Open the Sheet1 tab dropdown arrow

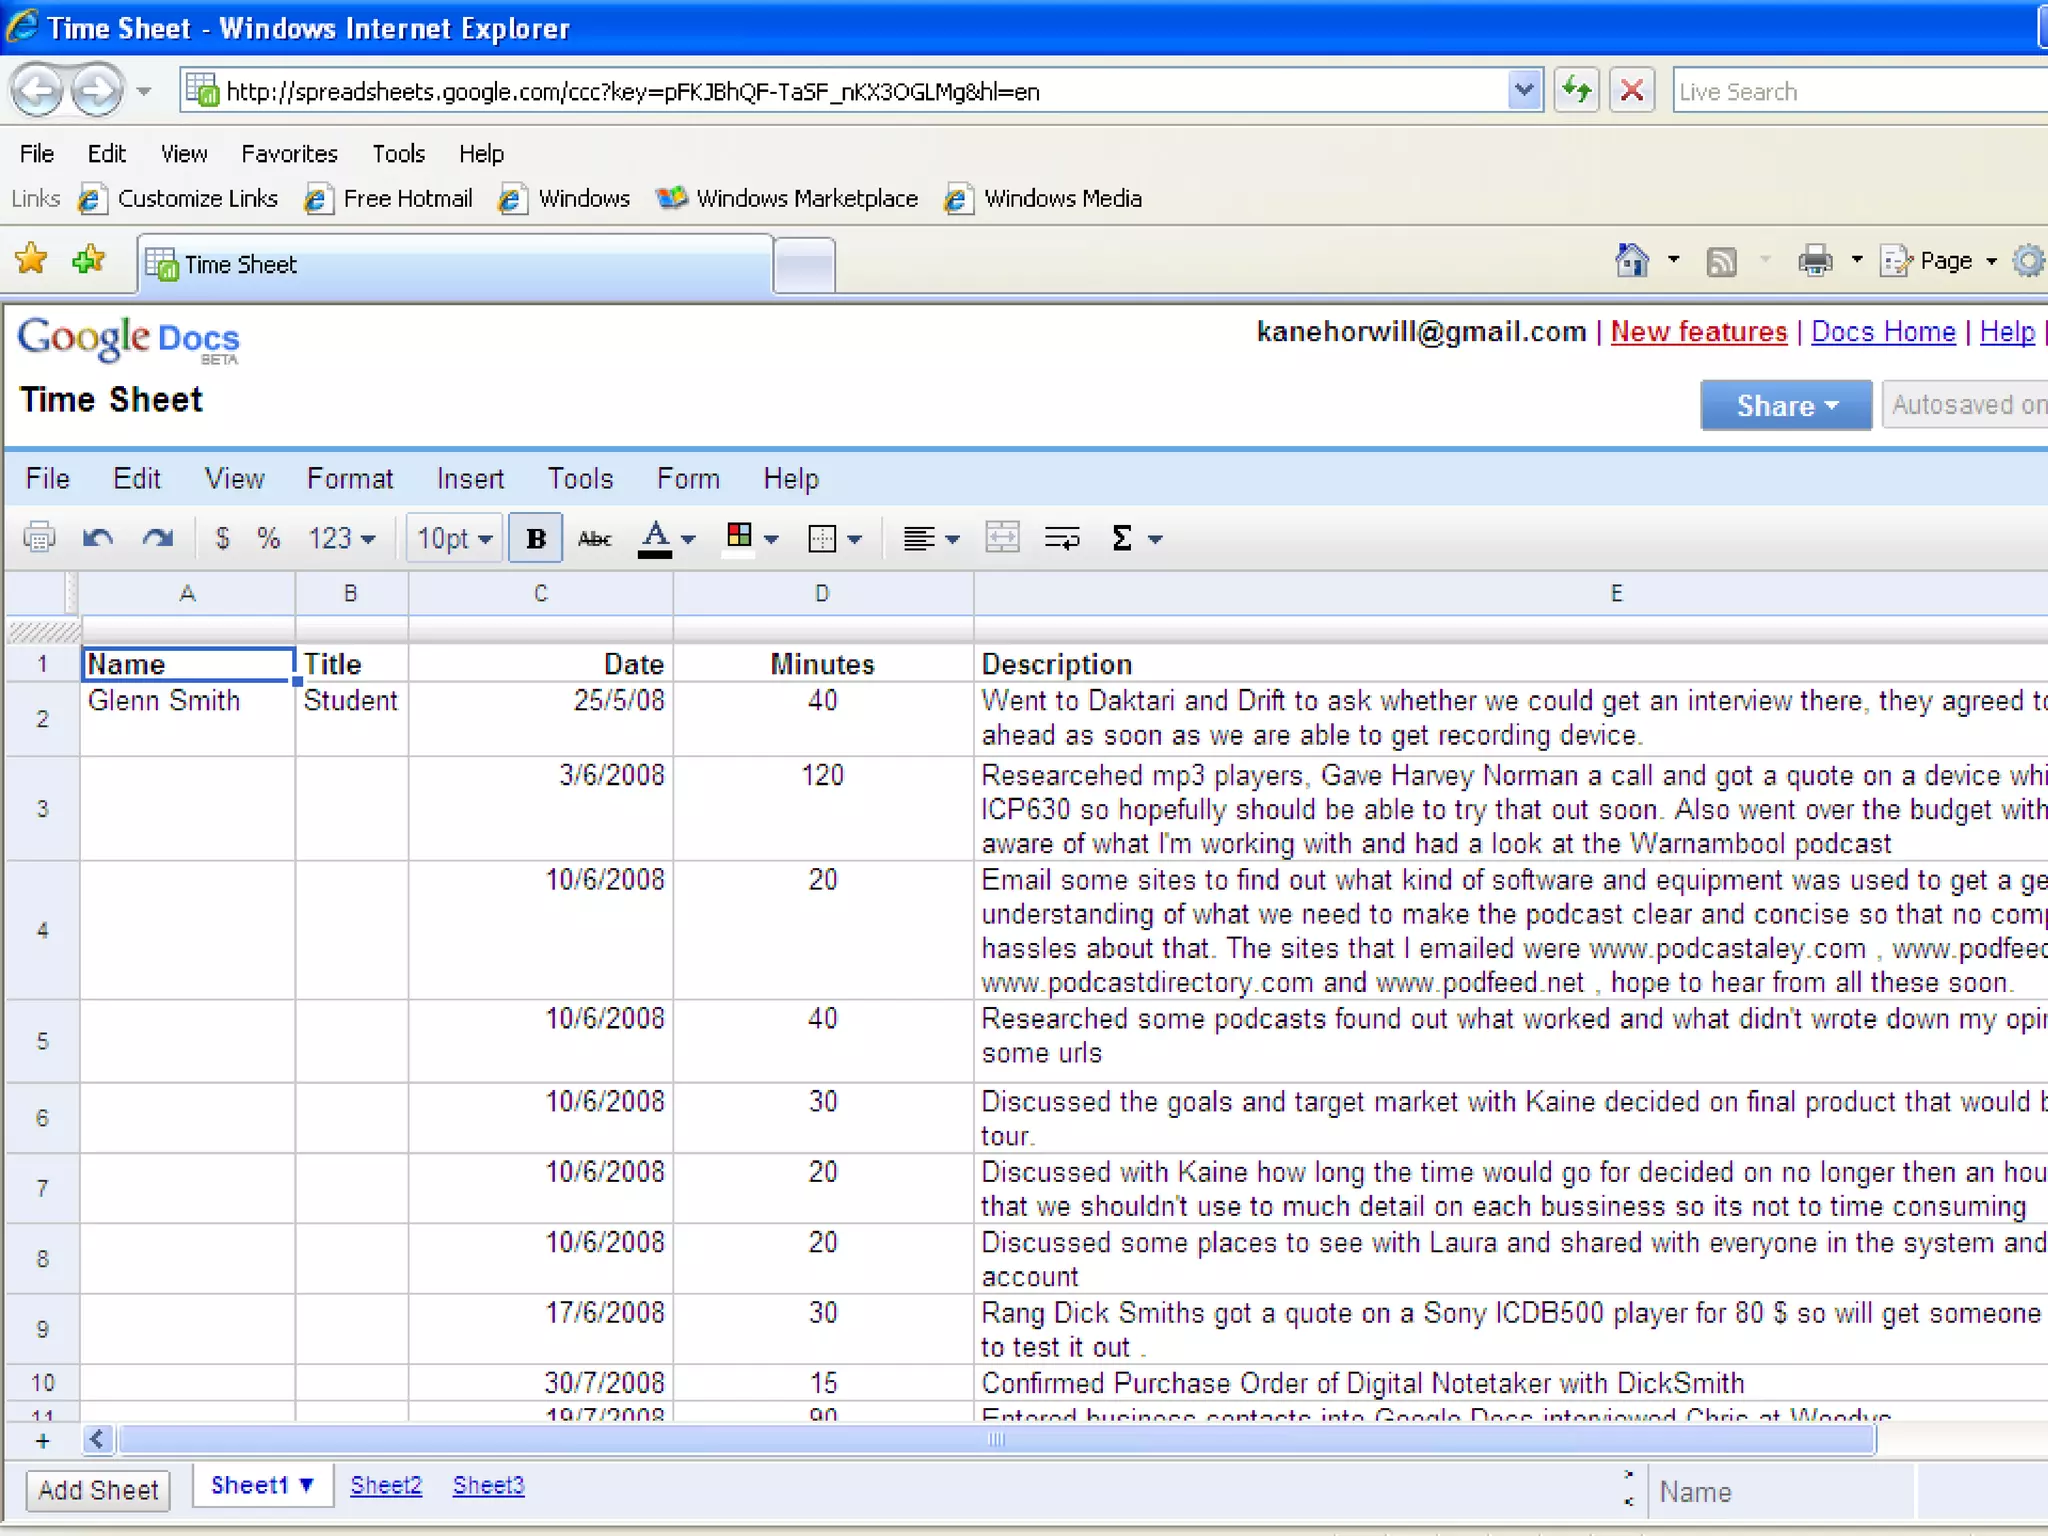point(307,1485)
